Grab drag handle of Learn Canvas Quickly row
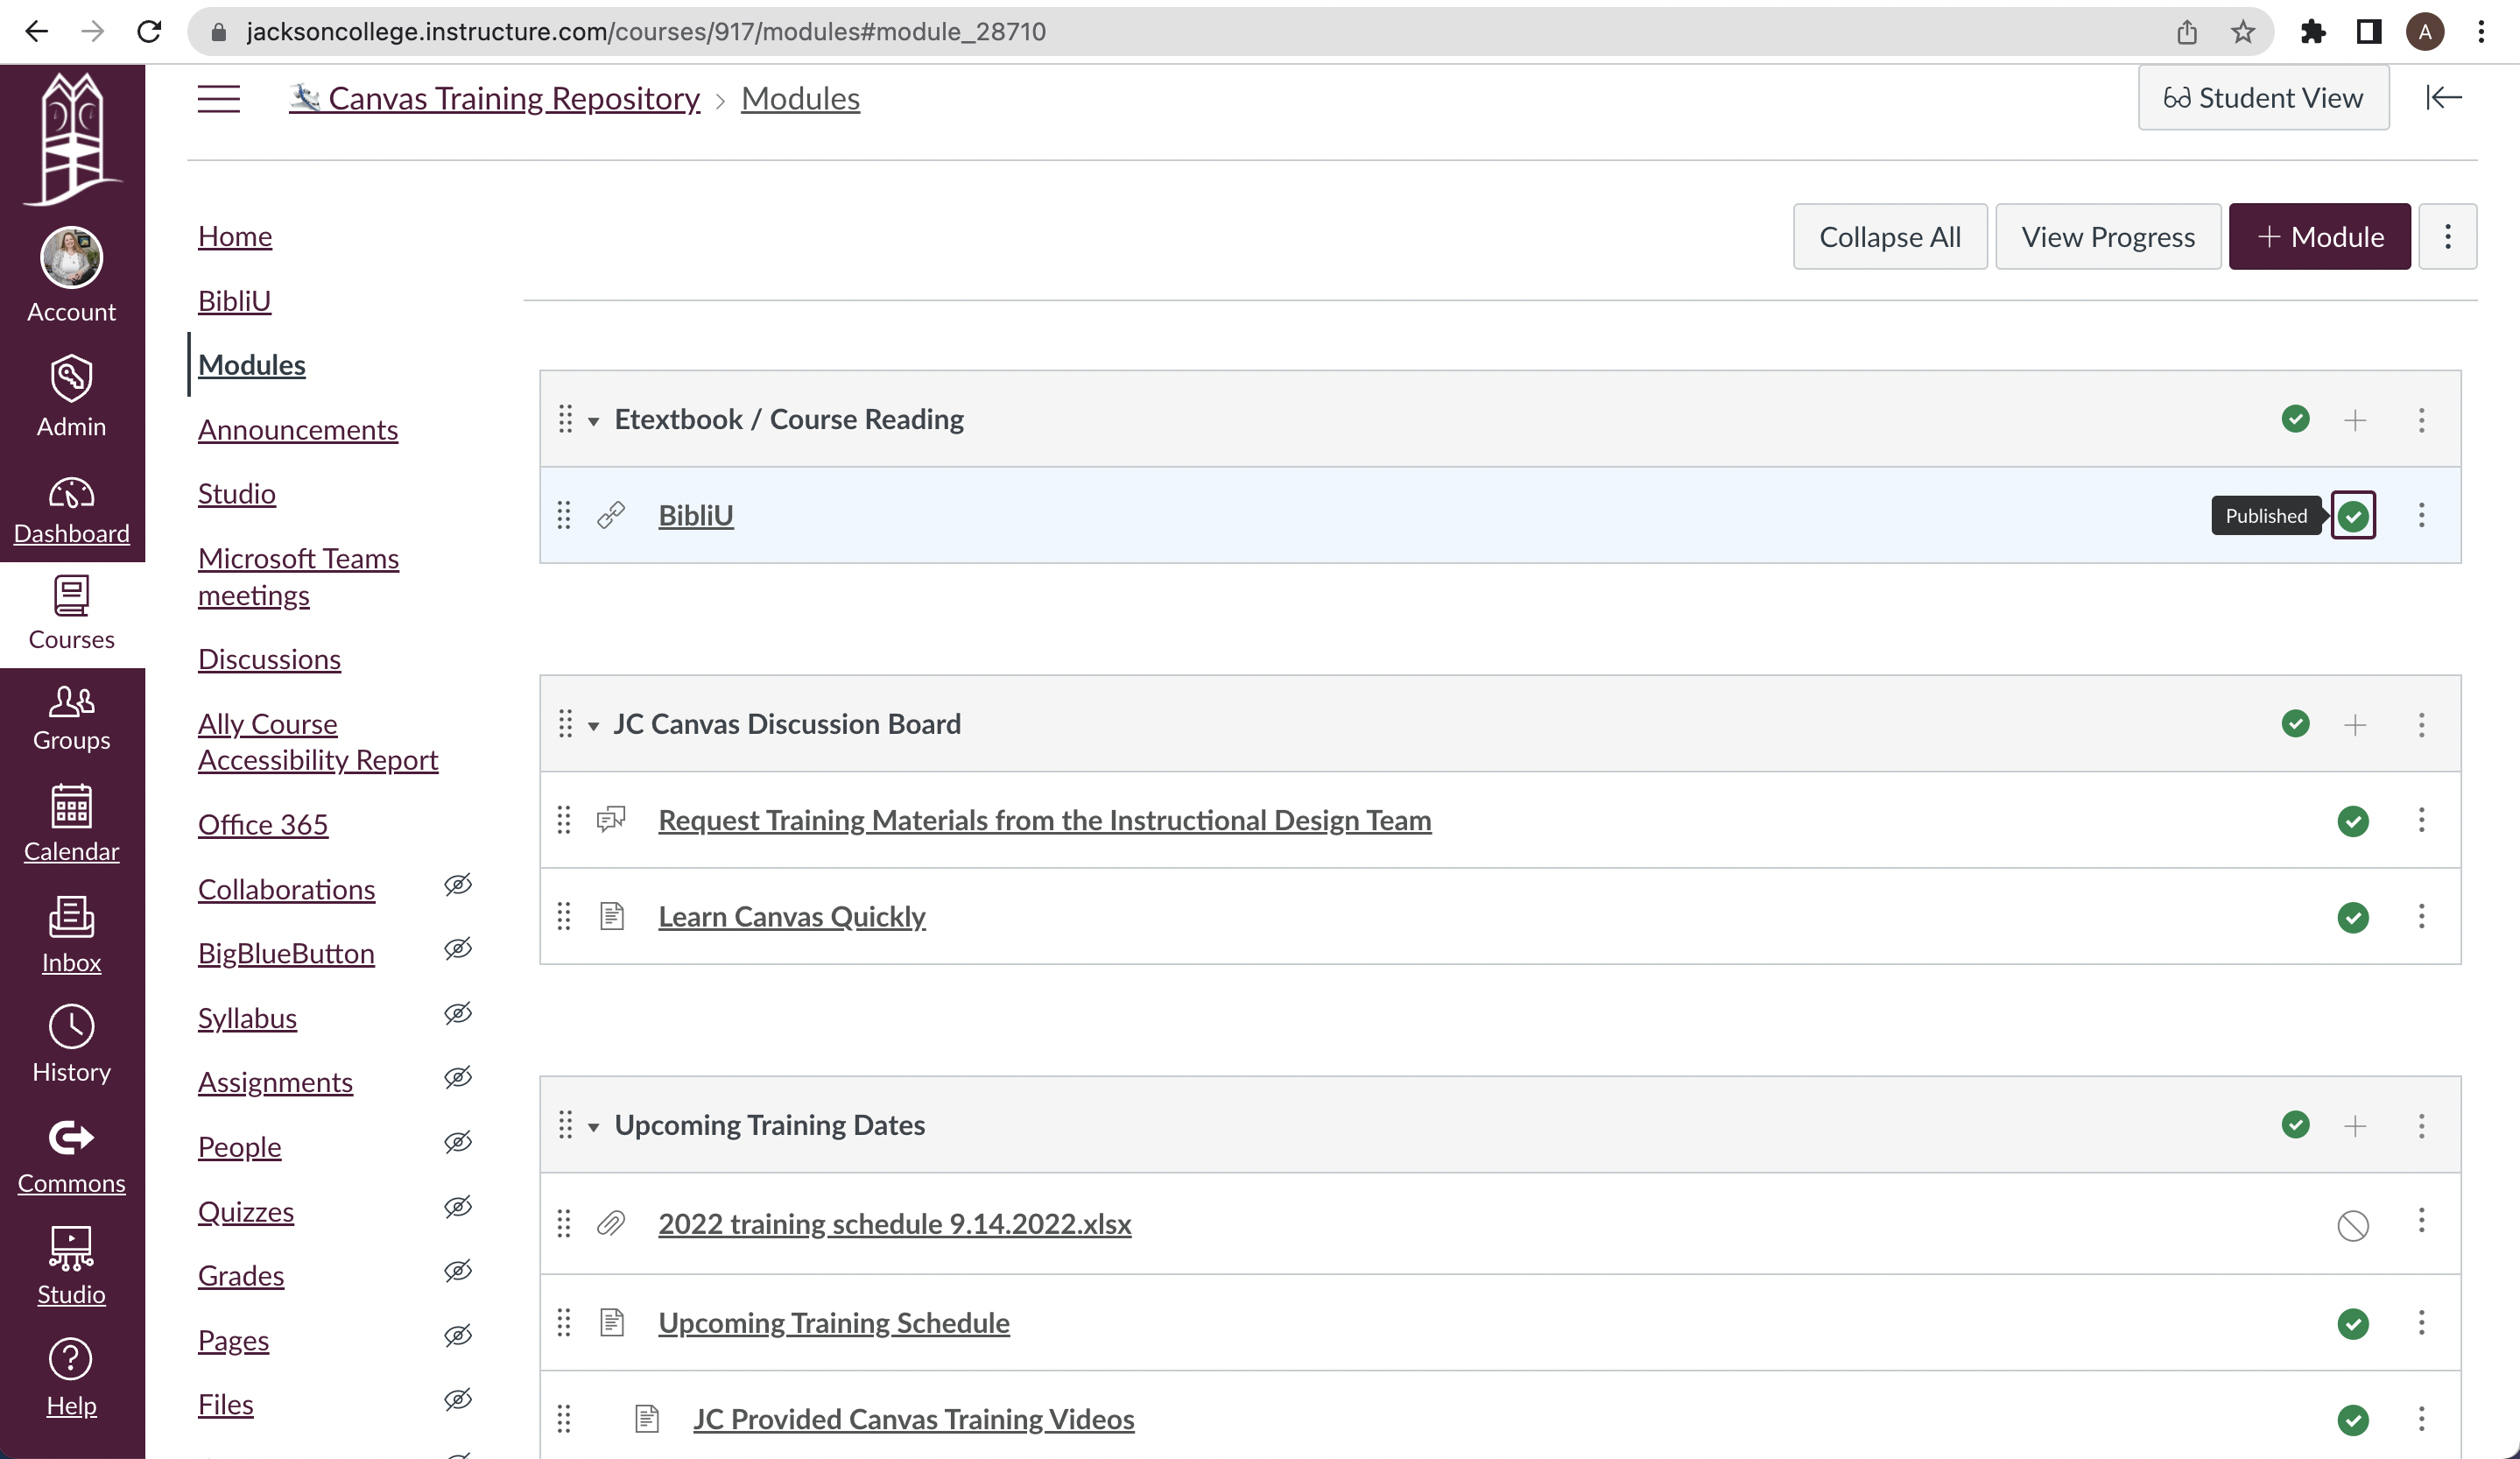The width and height of the screenshot is (2520, 1459). pyautogui.click(x=564, y=916)
